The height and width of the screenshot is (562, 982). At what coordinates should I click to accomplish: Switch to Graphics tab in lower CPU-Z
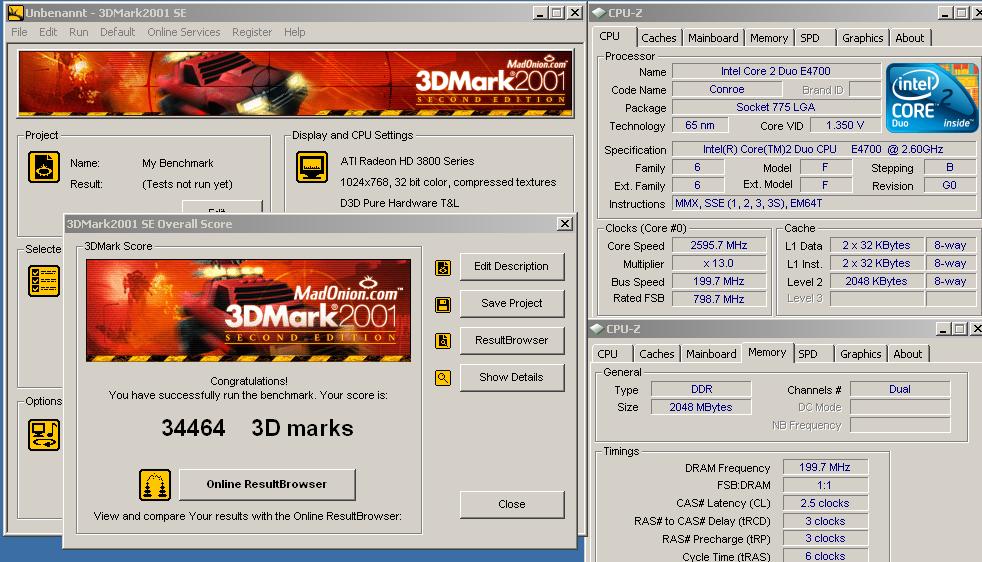pos(861,353)
